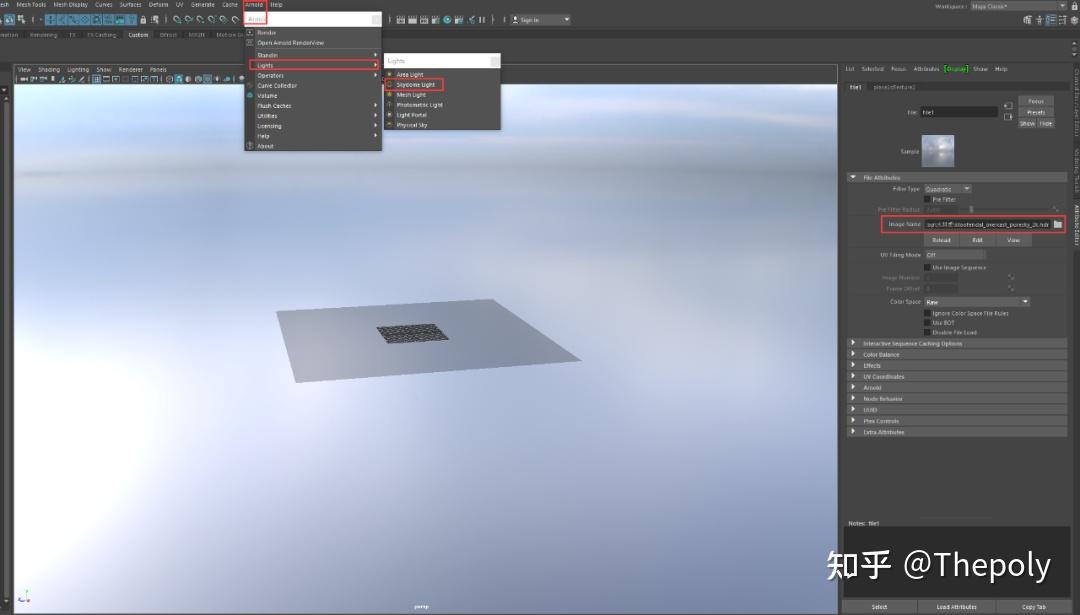Open UV Tiling Mode dropdown
The image size is (1080, 615).
tap(955, 255)
